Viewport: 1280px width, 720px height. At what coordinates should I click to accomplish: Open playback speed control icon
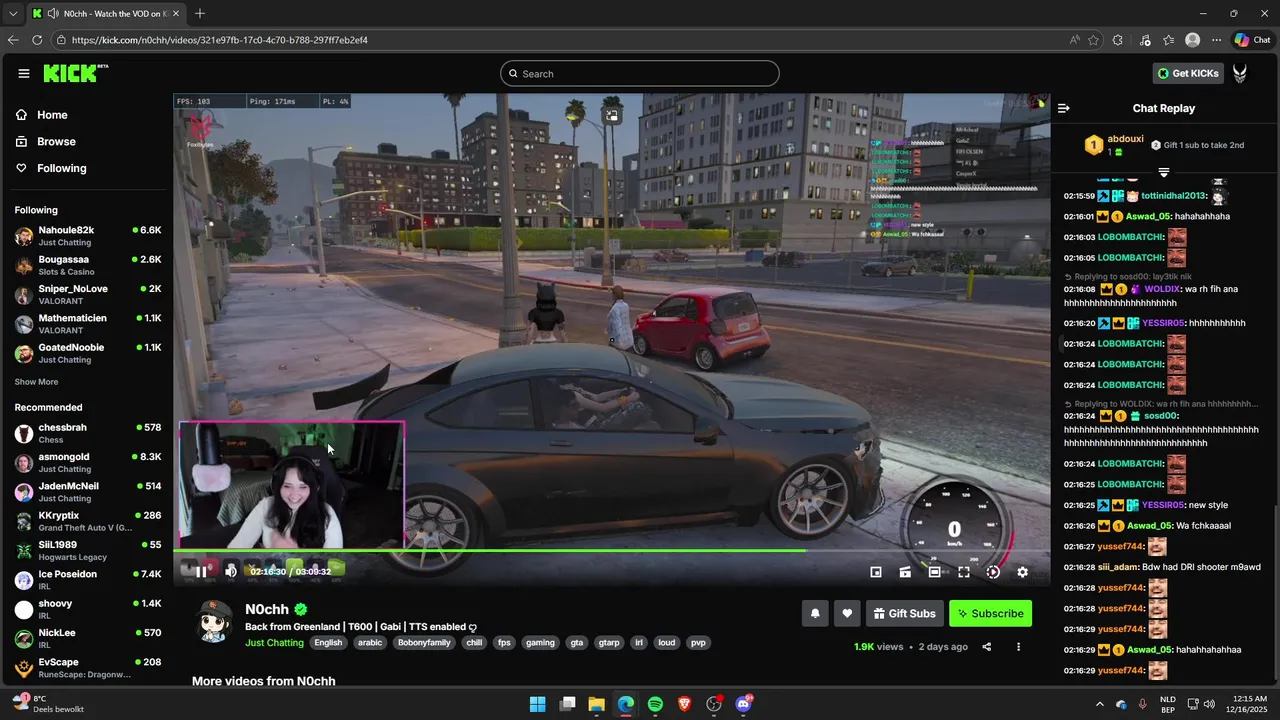pos(993,572)
